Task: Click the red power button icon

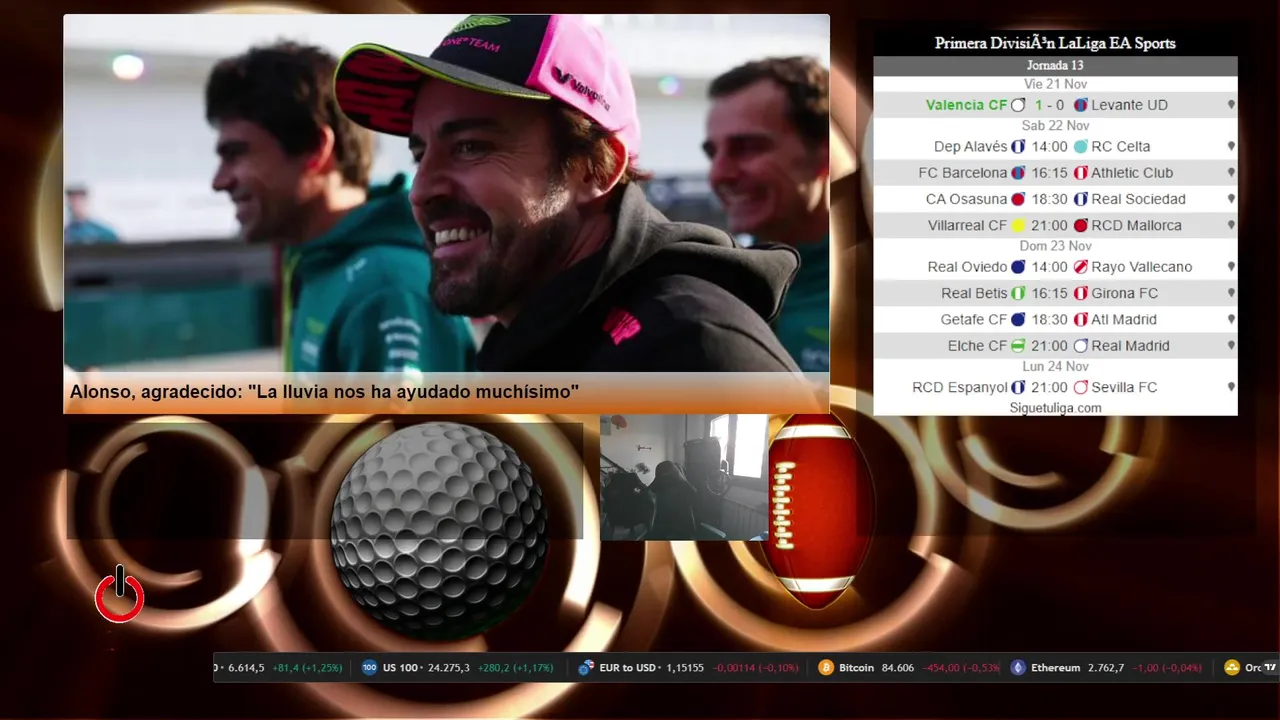Action: point(120,595)
